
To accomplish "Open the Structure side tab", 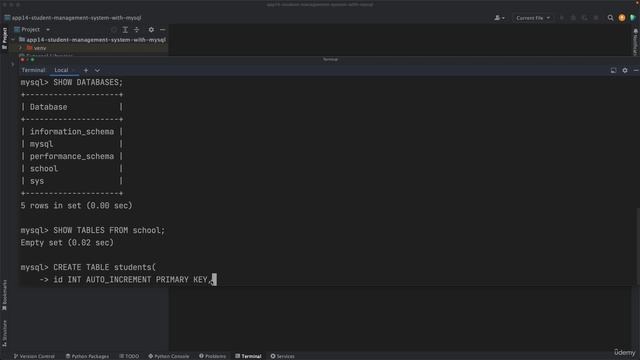I will pos(4,333).
